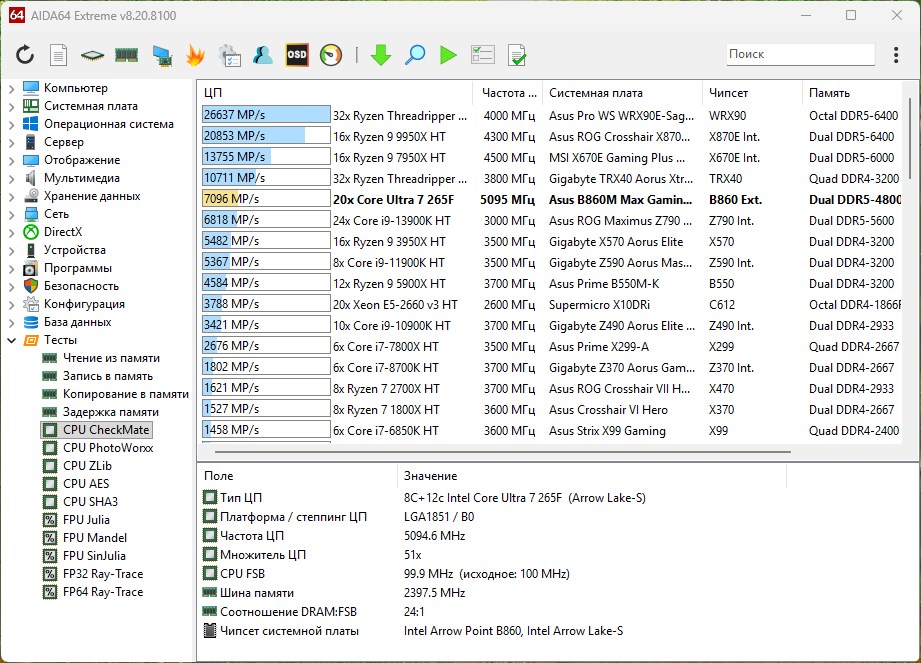921x663 pixels.
Task: Click the CPU chip toolbar icon
Action: tap(93, 55)
